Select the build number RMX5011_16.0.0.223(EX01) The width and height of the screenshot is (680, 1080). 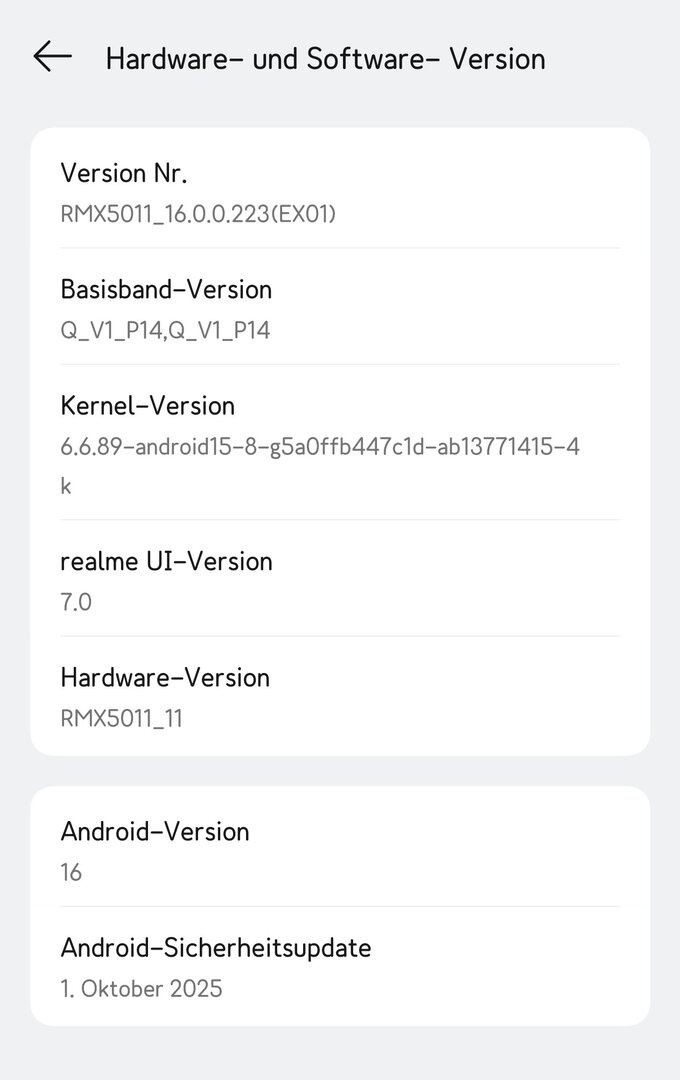(x=198, y=213)
